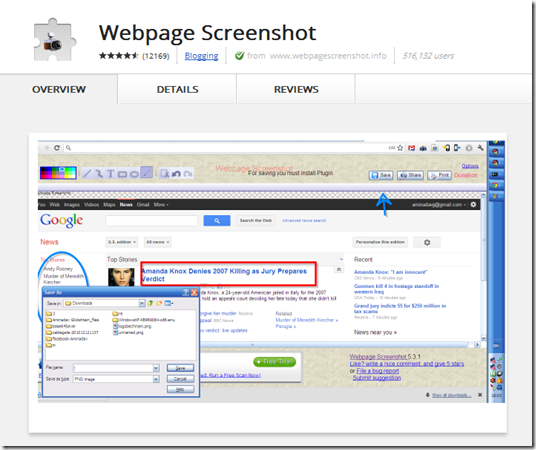This screenshot has width=536, height=450.
Task: Pick a color from the rainbow color palette
Action: [x=58, y=173]
